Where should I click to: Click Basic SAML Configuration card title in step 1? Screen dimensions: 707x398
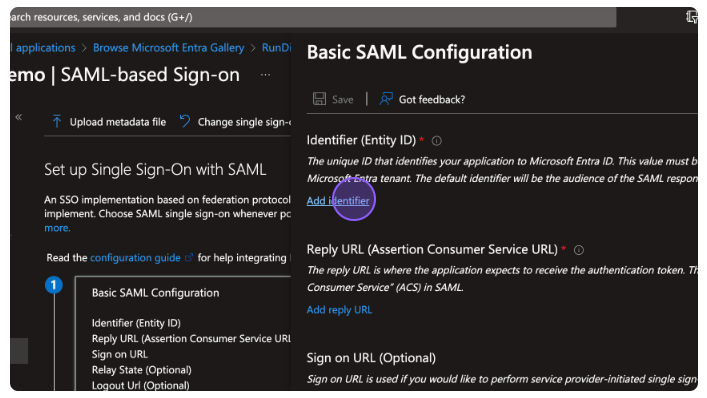(156, 293)
